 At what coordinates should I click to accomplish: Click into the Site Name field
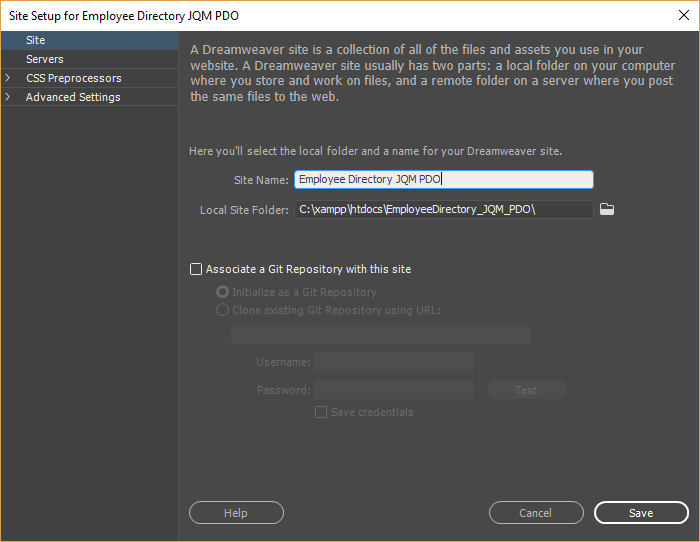443,180
